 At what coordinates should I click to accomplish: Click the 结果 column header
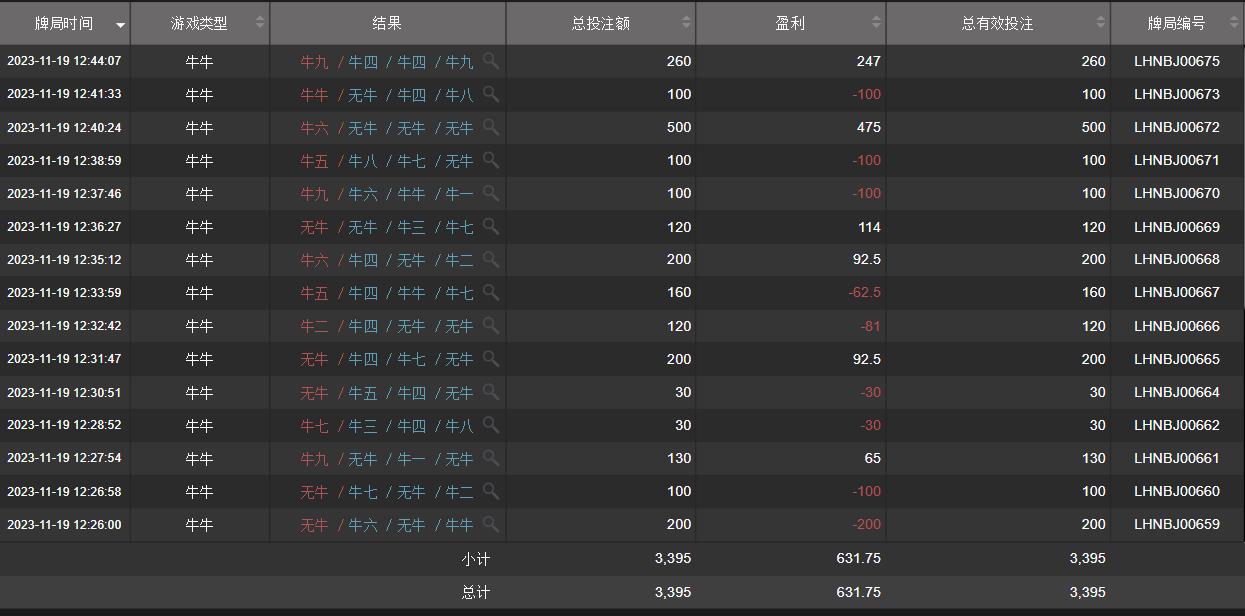click(388, 23)
